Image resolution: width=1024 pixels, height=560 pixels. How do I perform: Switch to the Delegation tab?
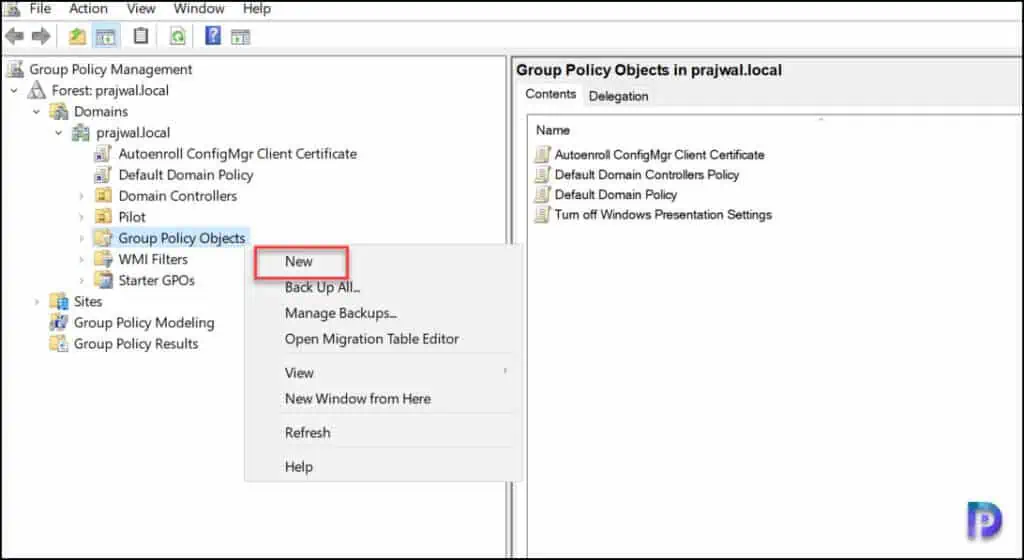tap(618, 96)
